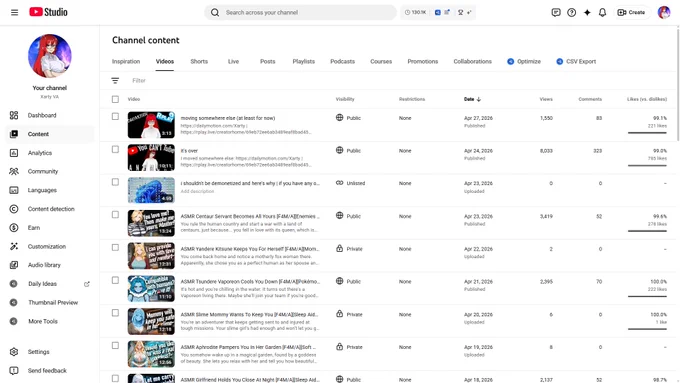This screenshot has width=680, height=383.
Task: Switch to the Playlists tab
Action: [x=304, y=62]
